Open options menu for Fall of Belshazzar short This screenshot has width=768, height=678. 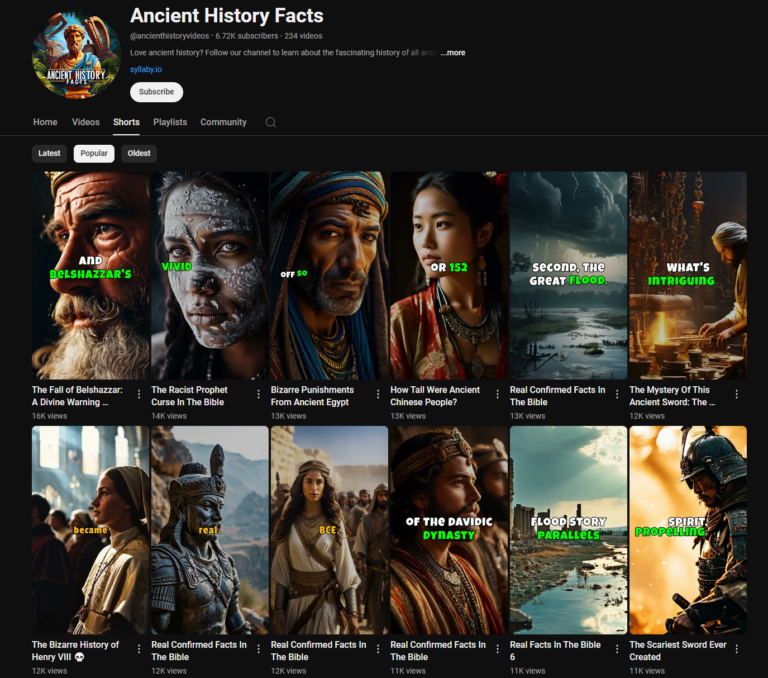pos(139,394)
